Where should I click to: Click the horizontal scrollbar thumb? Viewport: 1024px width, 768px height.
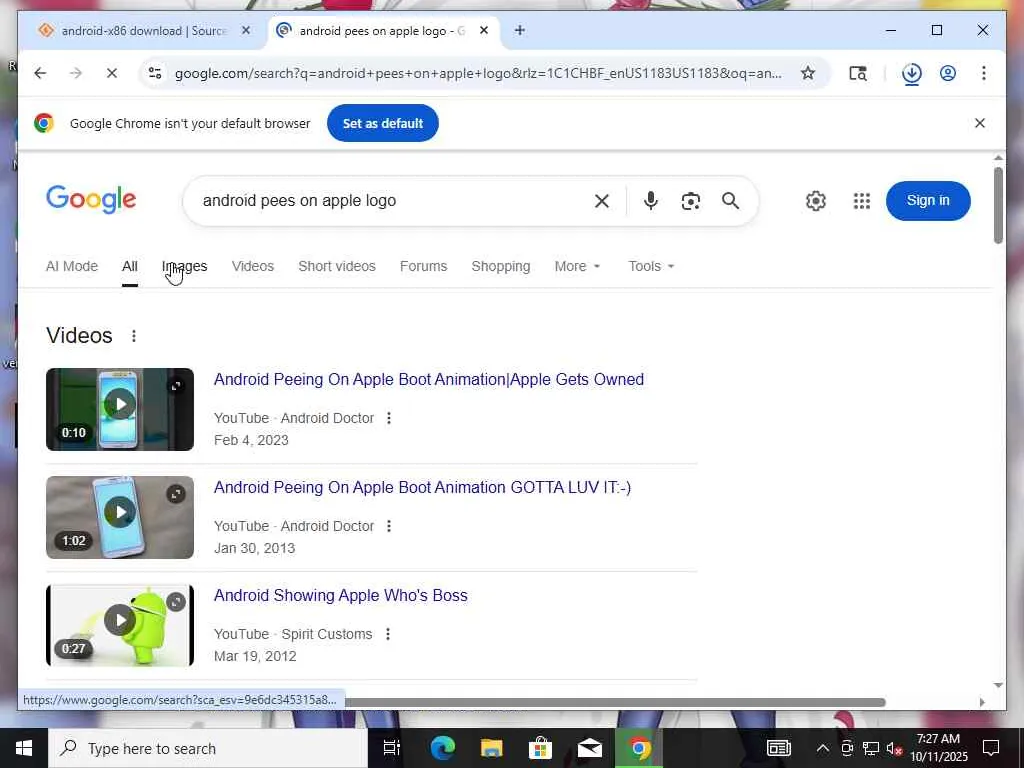coord(615,703)
